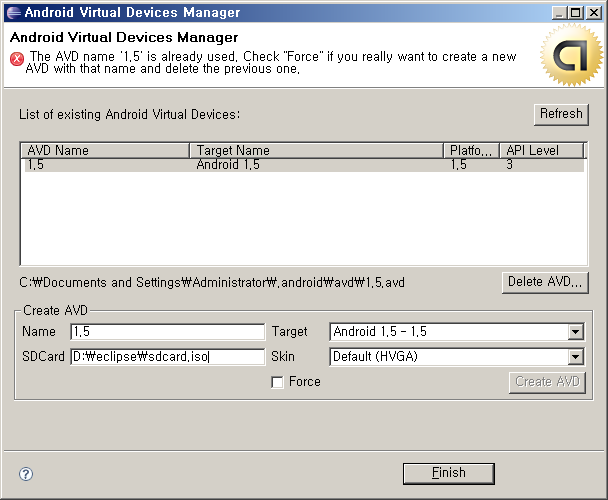This screenshot has height=500, width=608.
Task: Focus the Name text field
Action: [x=167, y=332]
